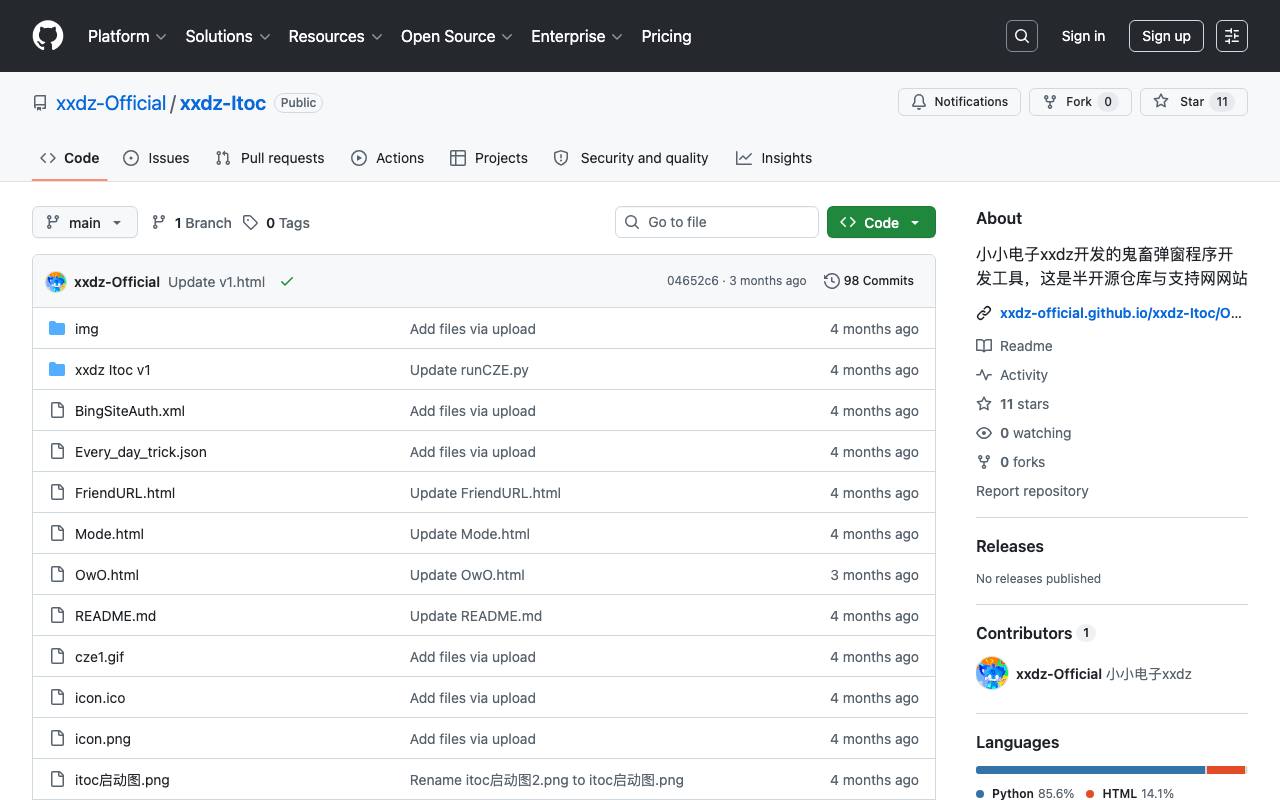Open the xxdz-official.github.io website link
This screenshot has width=1280, height=800.
click(1121, 313)
